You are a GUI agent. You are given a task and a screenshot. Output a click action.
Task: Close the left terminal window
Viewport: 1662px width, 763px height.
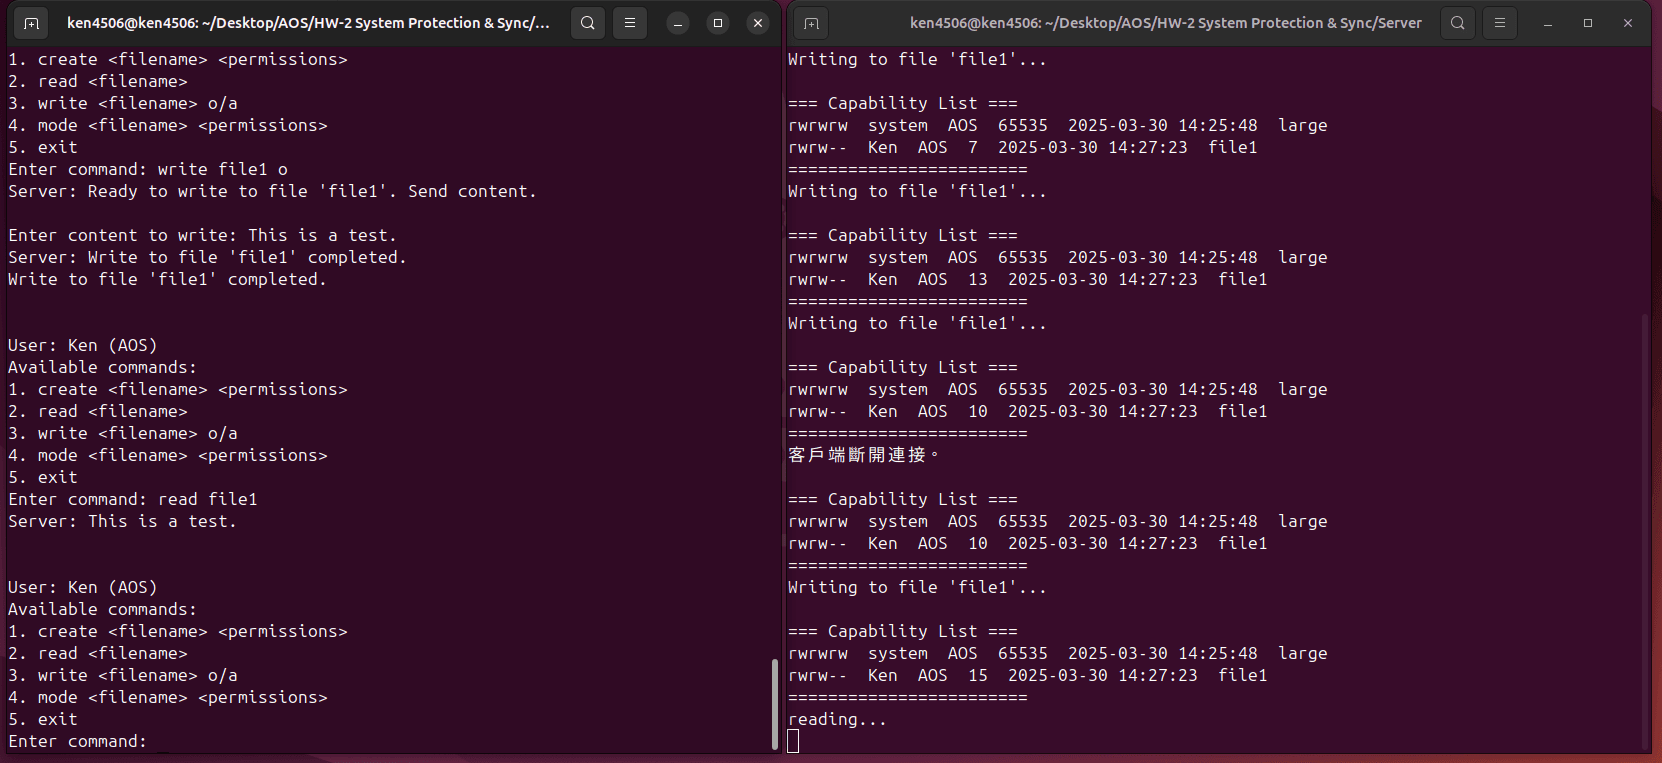pyautogui.click(x=758, y=23)
